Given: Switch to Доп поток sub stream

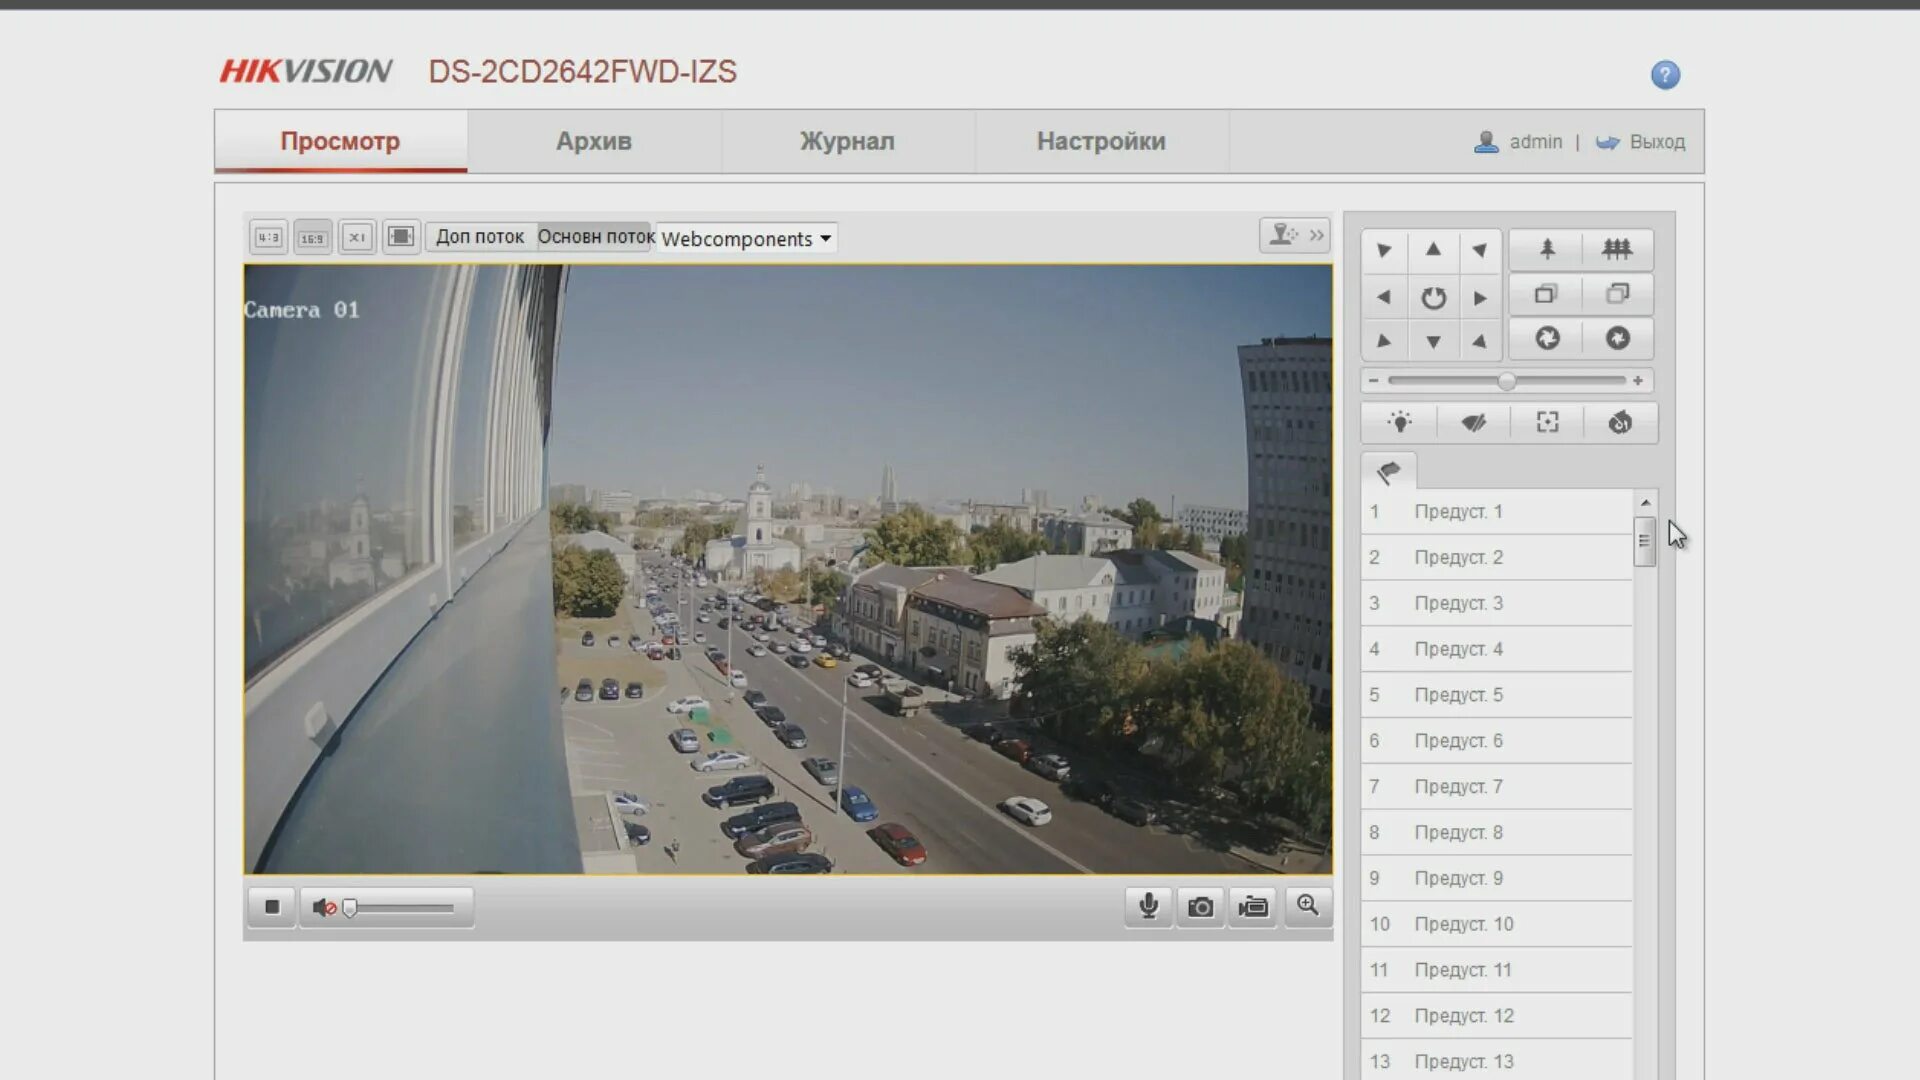Looking at the screenshot, I should click(x=480, y=237).
